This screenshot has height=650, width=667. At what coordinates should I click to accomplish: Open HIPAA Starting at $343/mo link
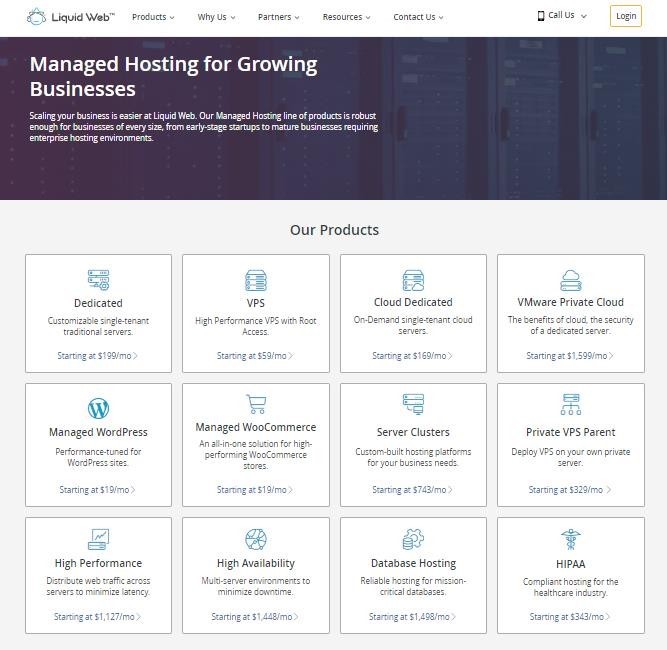[x=570, y=616]
